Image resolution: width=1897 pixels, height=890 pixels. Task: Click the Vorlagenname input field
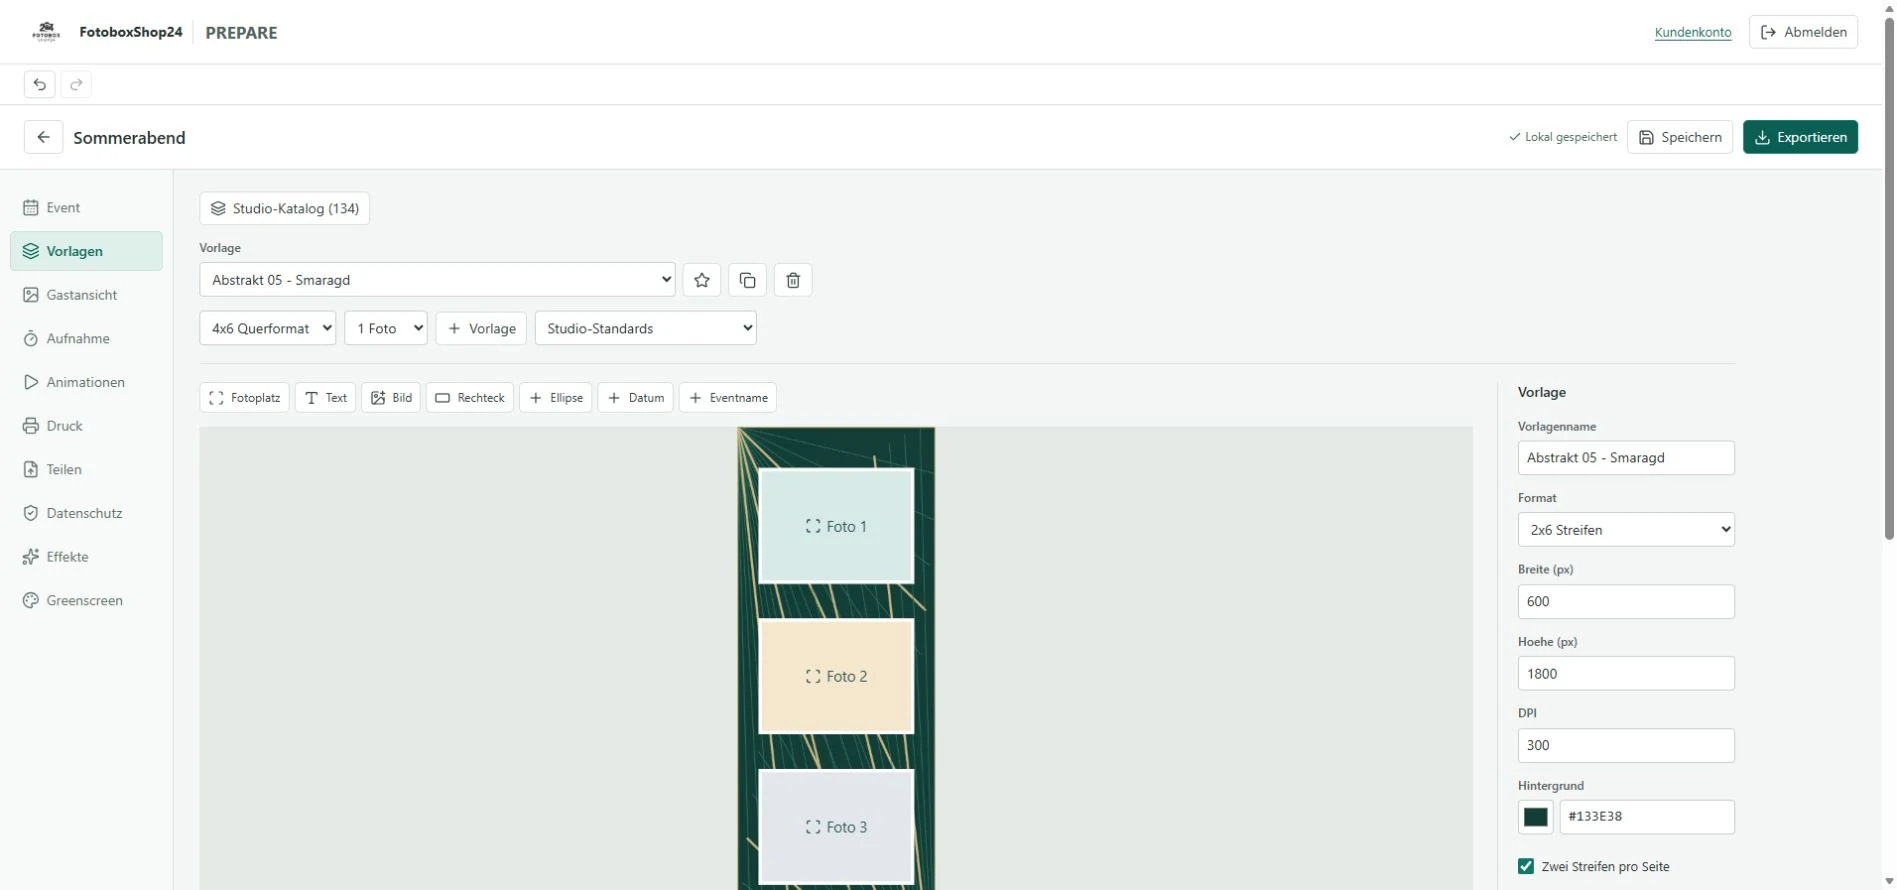1626,458
